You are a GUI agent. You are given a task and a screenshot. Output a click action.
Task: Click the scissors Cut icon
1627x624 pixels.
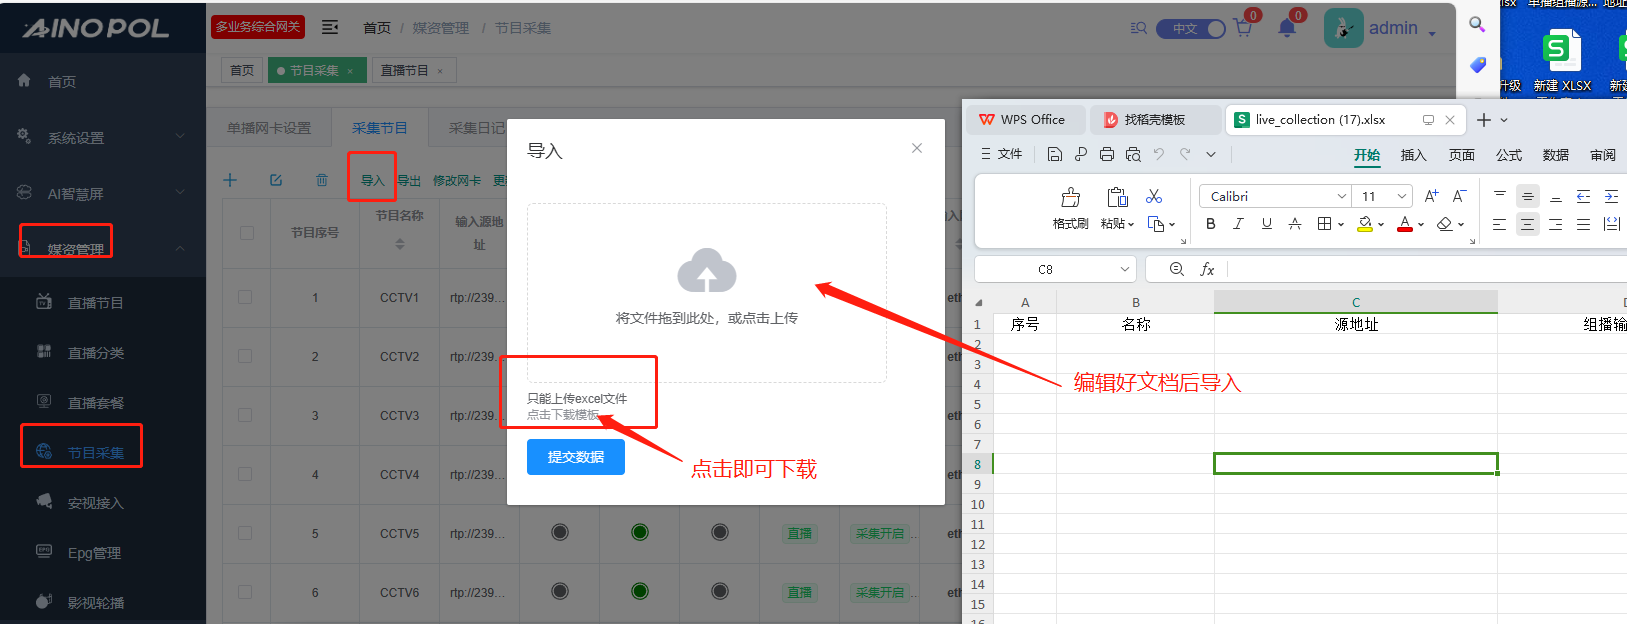[x=1154, y=196]
